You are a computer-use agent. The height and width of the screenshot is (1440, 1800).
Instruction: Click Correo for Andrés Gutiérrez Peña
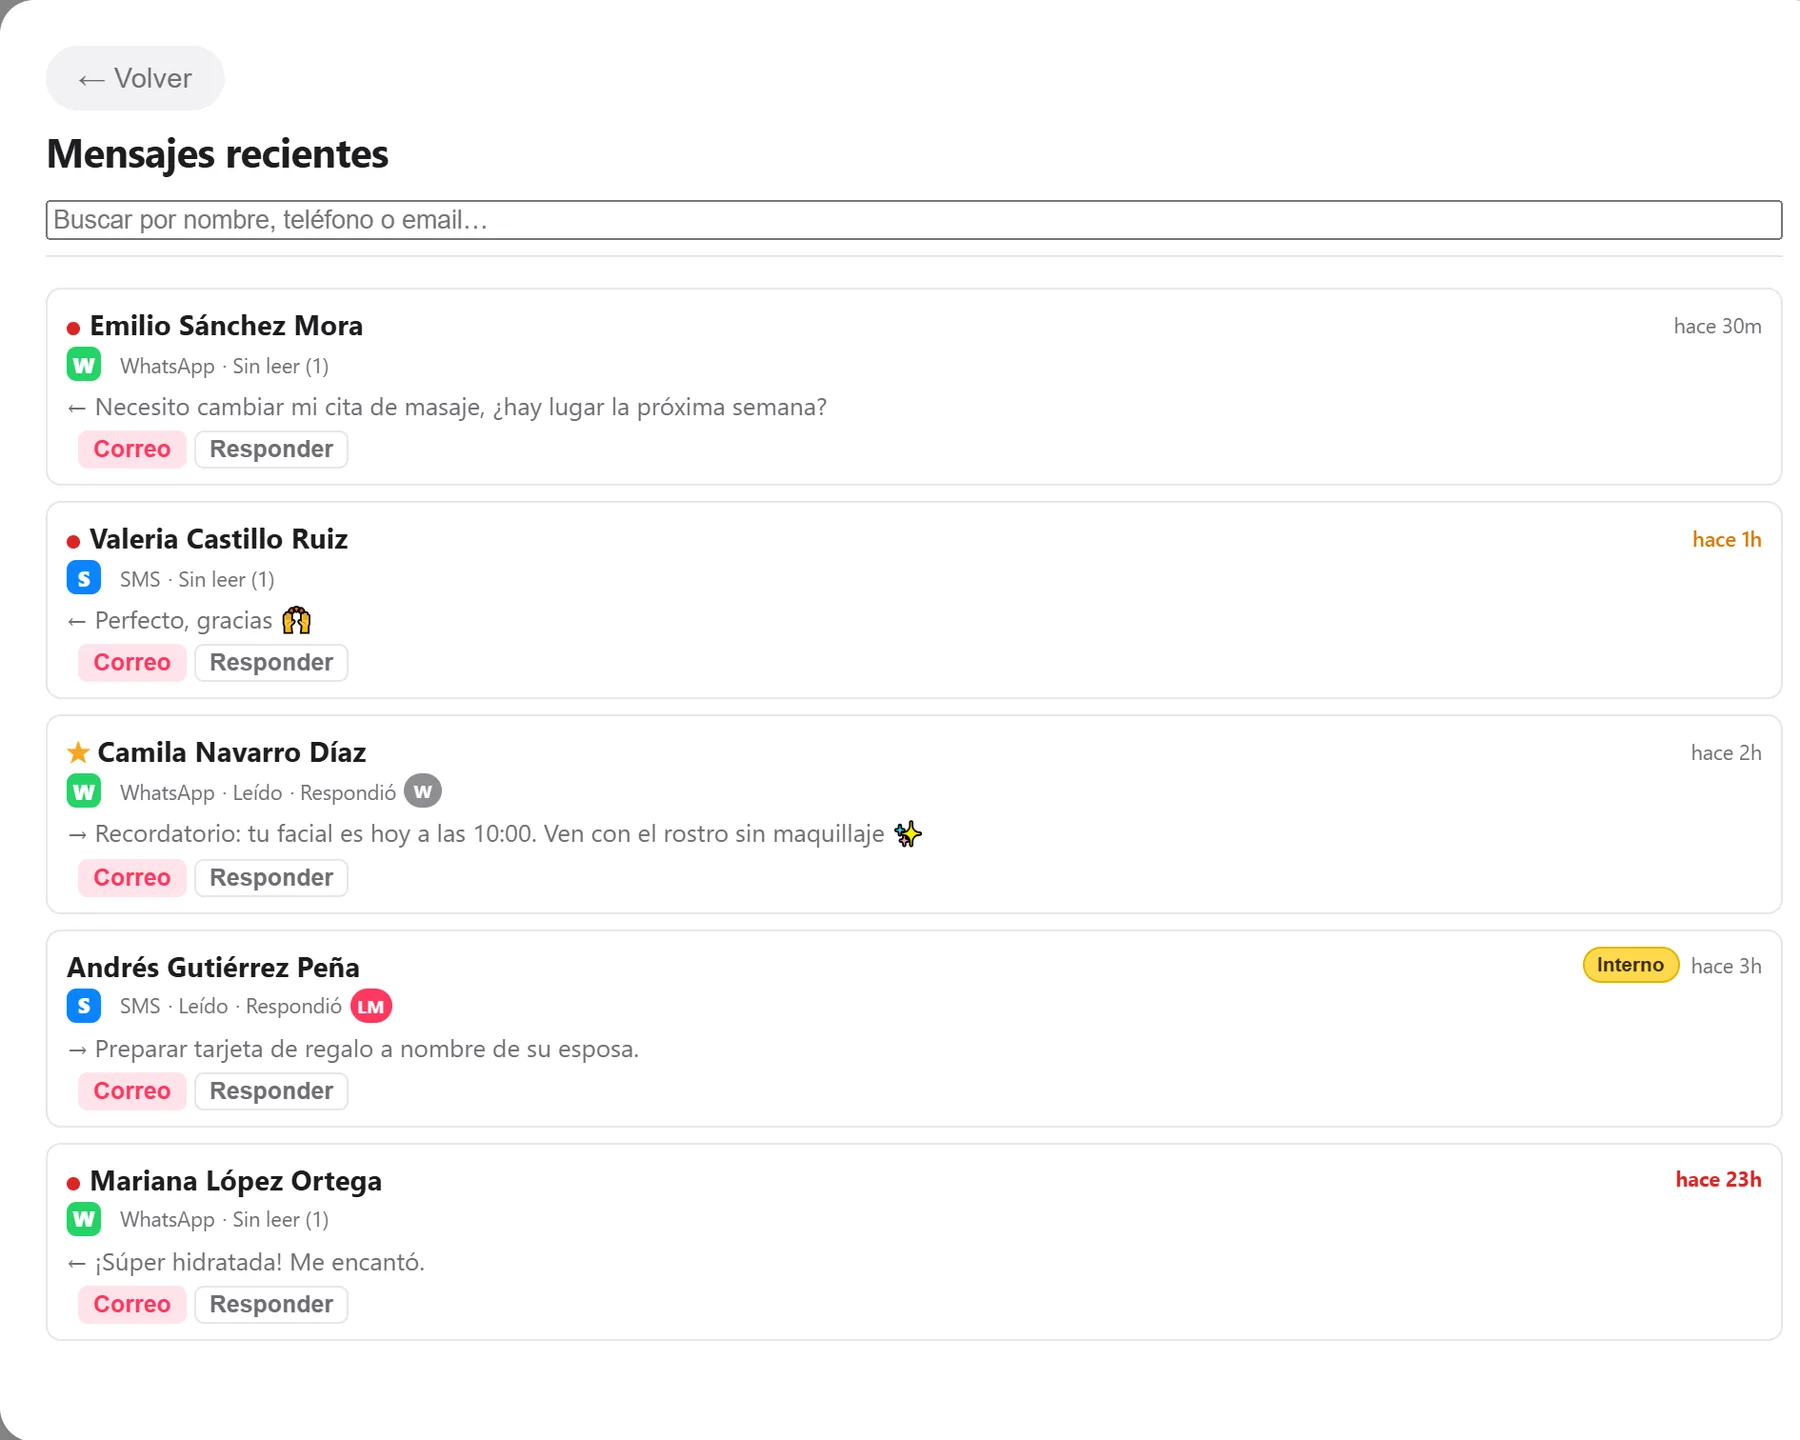132,1091
